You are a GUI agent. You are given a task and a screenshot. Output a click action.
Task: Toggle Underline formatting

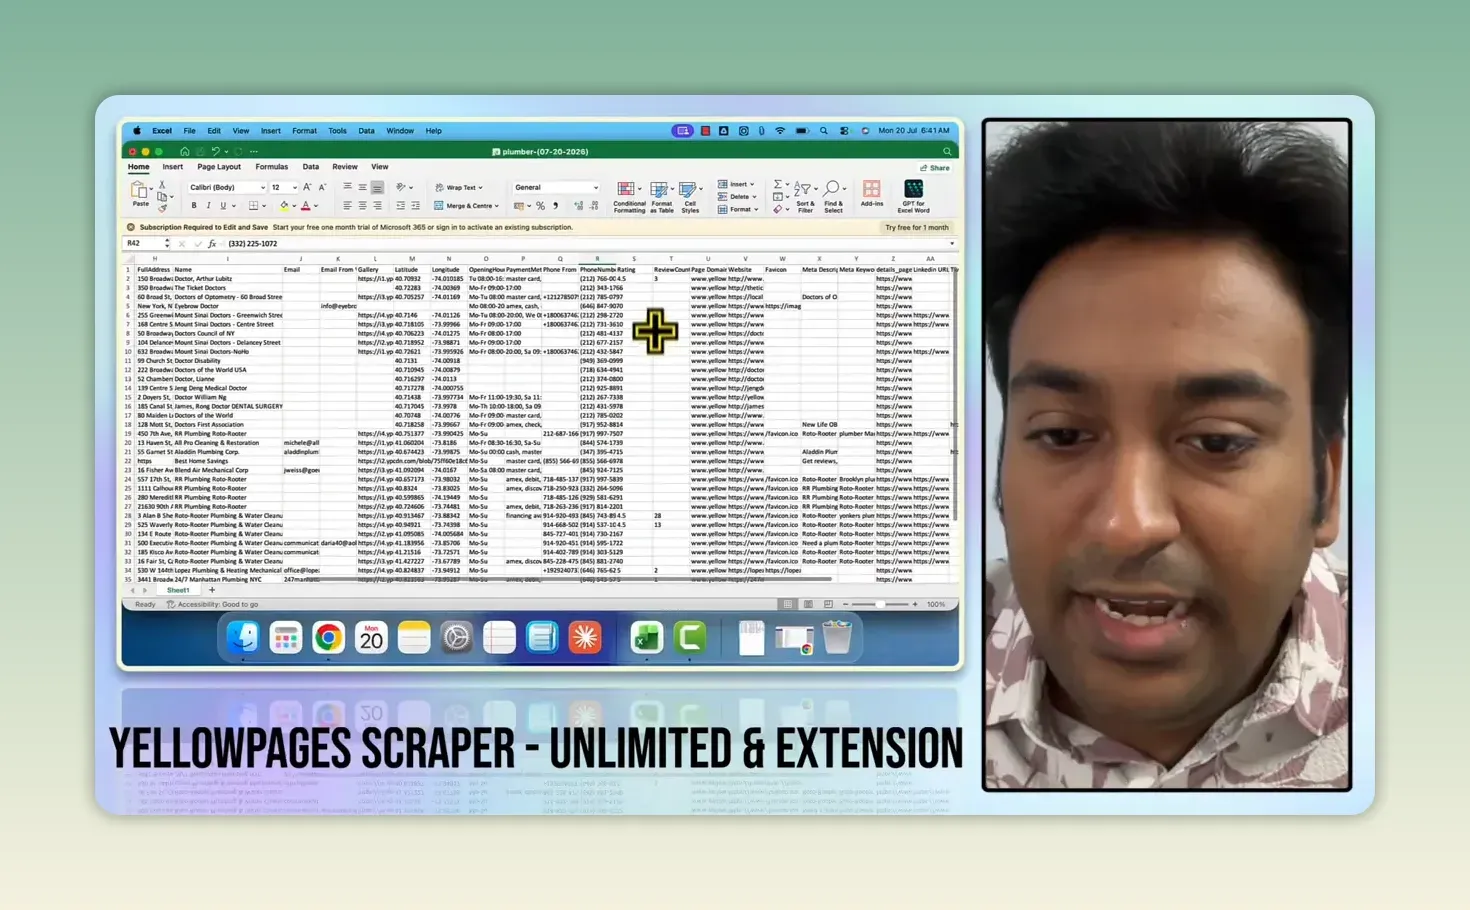[x=222, y=206]
